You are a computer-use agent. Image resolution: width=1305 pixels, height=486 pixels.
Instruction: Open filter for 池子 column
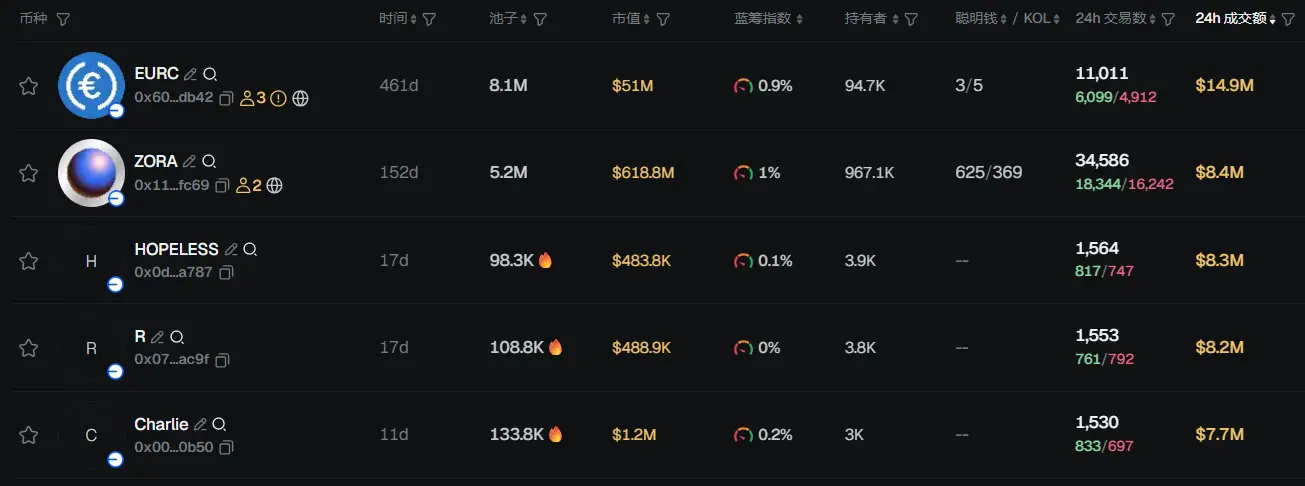[540, 19]
